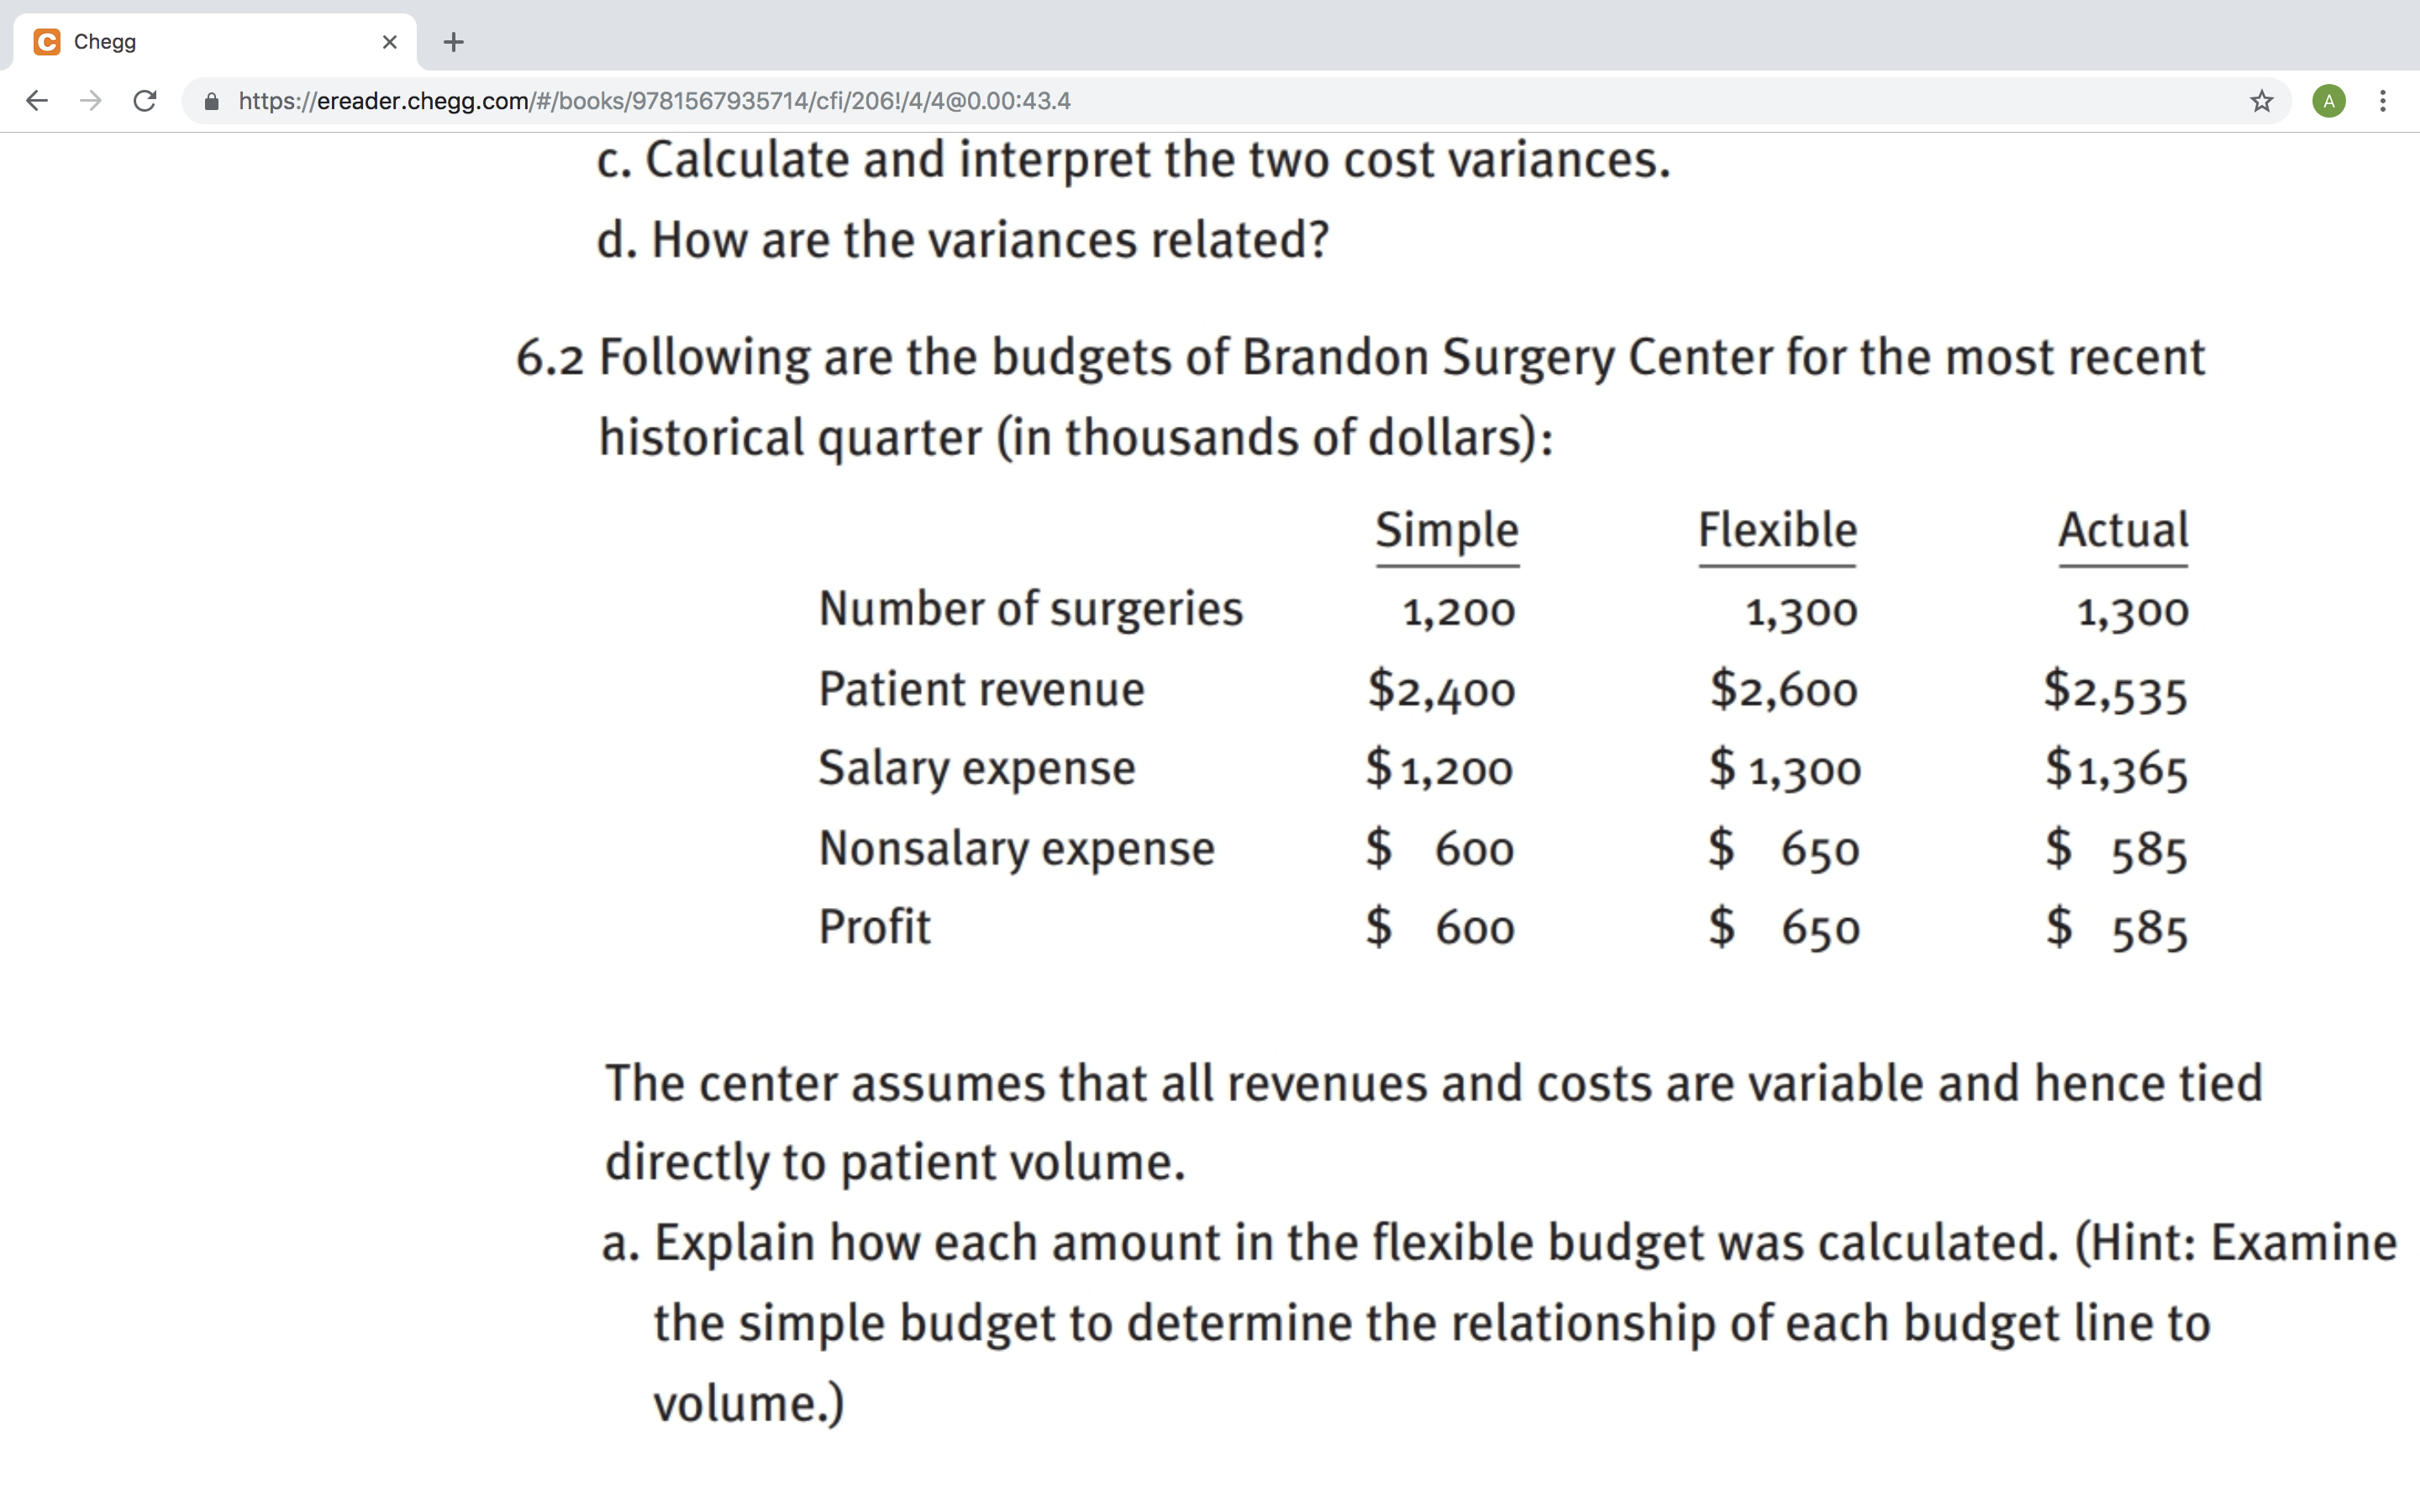Click the browser back arrow
2420x1512 pixels.
pyautogui.click(x=37, y=101)
